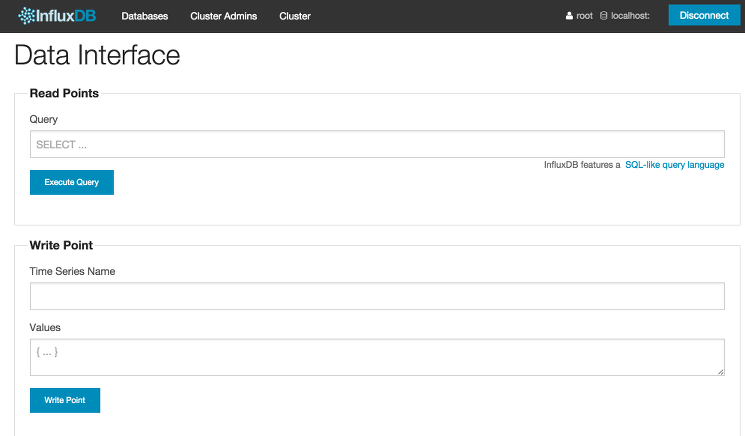The height and width of the screenshot is (436, 745).
Task: Open the Cluster Admins page
Action: click(x=223, y=16)
